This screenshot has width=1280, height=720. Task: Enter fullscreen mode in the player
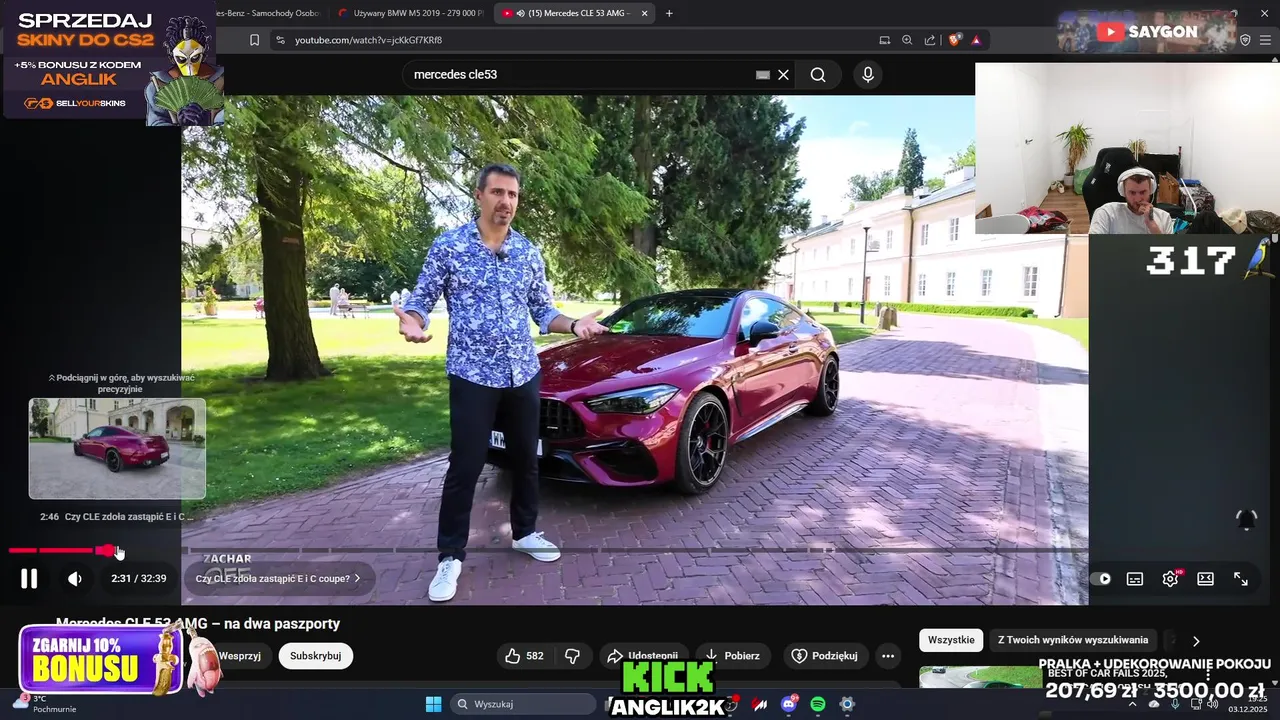tap(1241, 578)
